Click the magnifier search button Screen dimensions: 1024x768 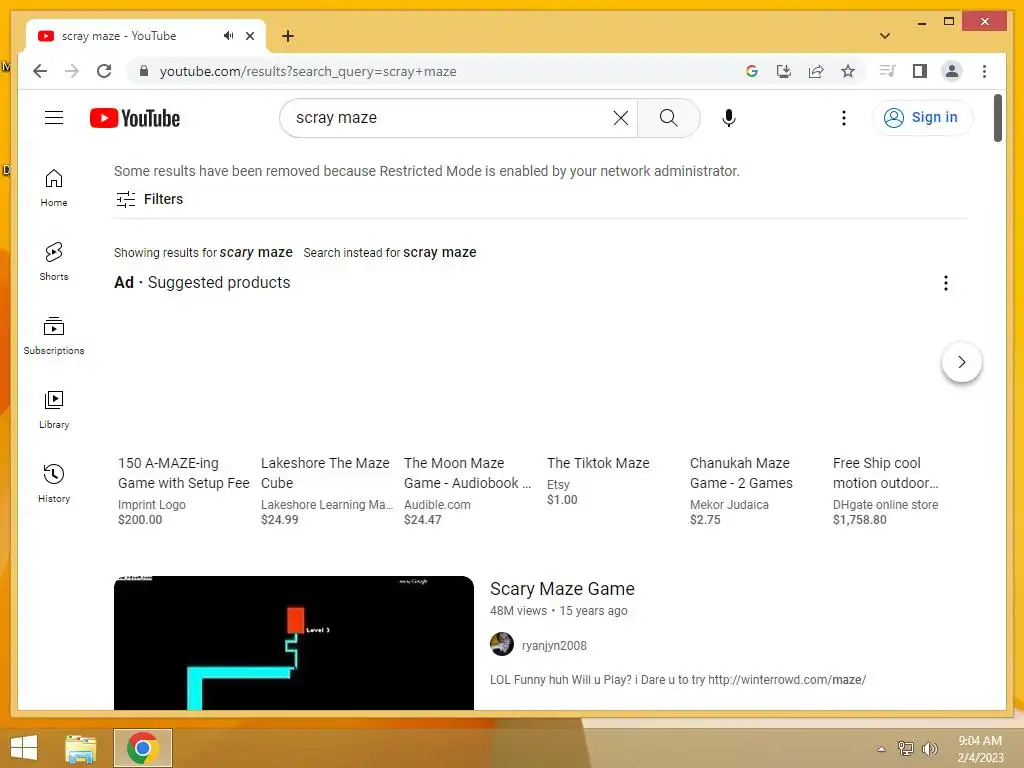[668, 118]
